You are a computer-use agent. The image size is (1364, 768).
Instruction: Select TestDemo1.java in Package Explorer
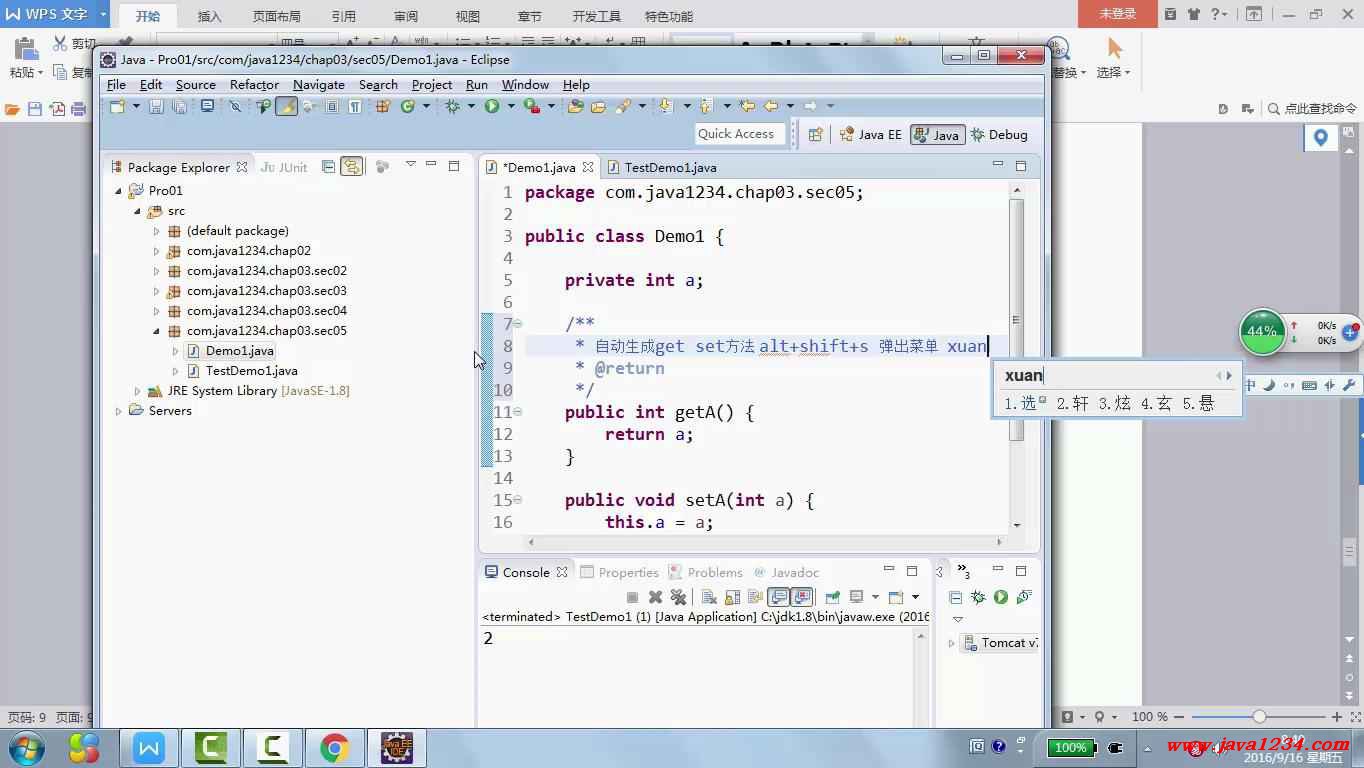pyautogui.click(x=251, y=371)
